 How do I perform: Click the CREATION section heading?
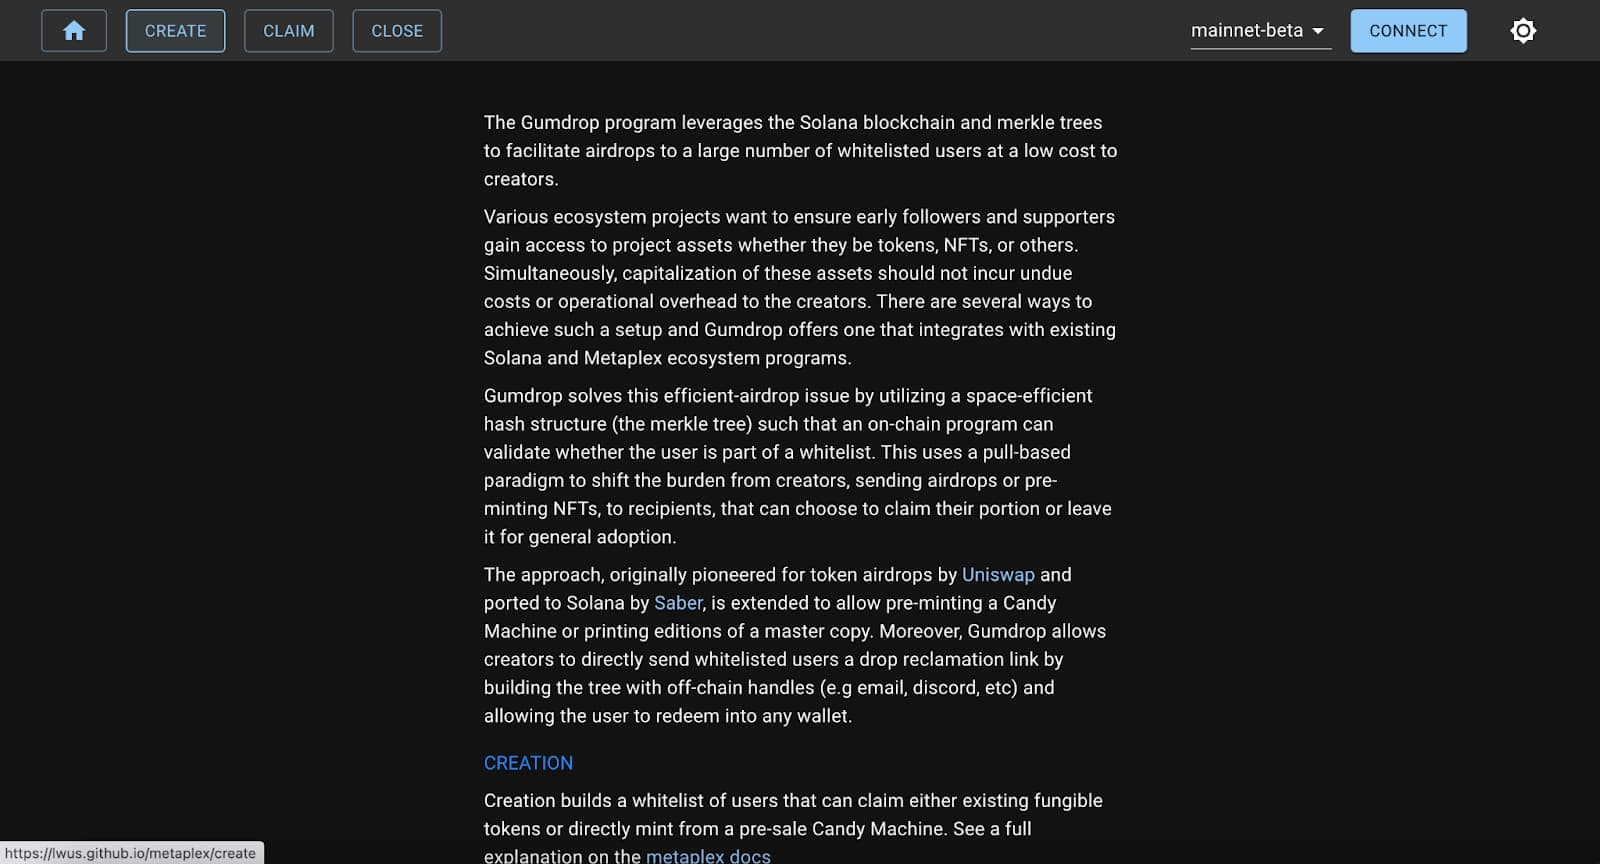click(x=528, y=763)
